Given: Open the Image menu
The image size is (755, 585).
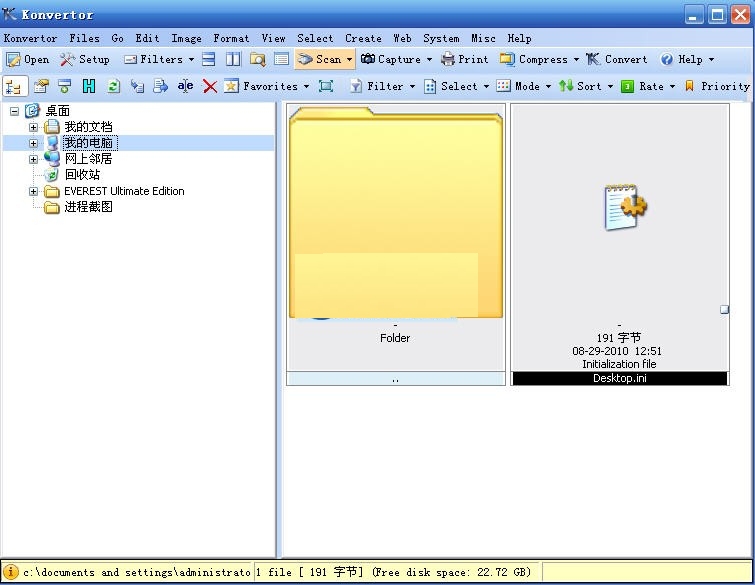Looking at the screenshot, I should pos(186,38).
